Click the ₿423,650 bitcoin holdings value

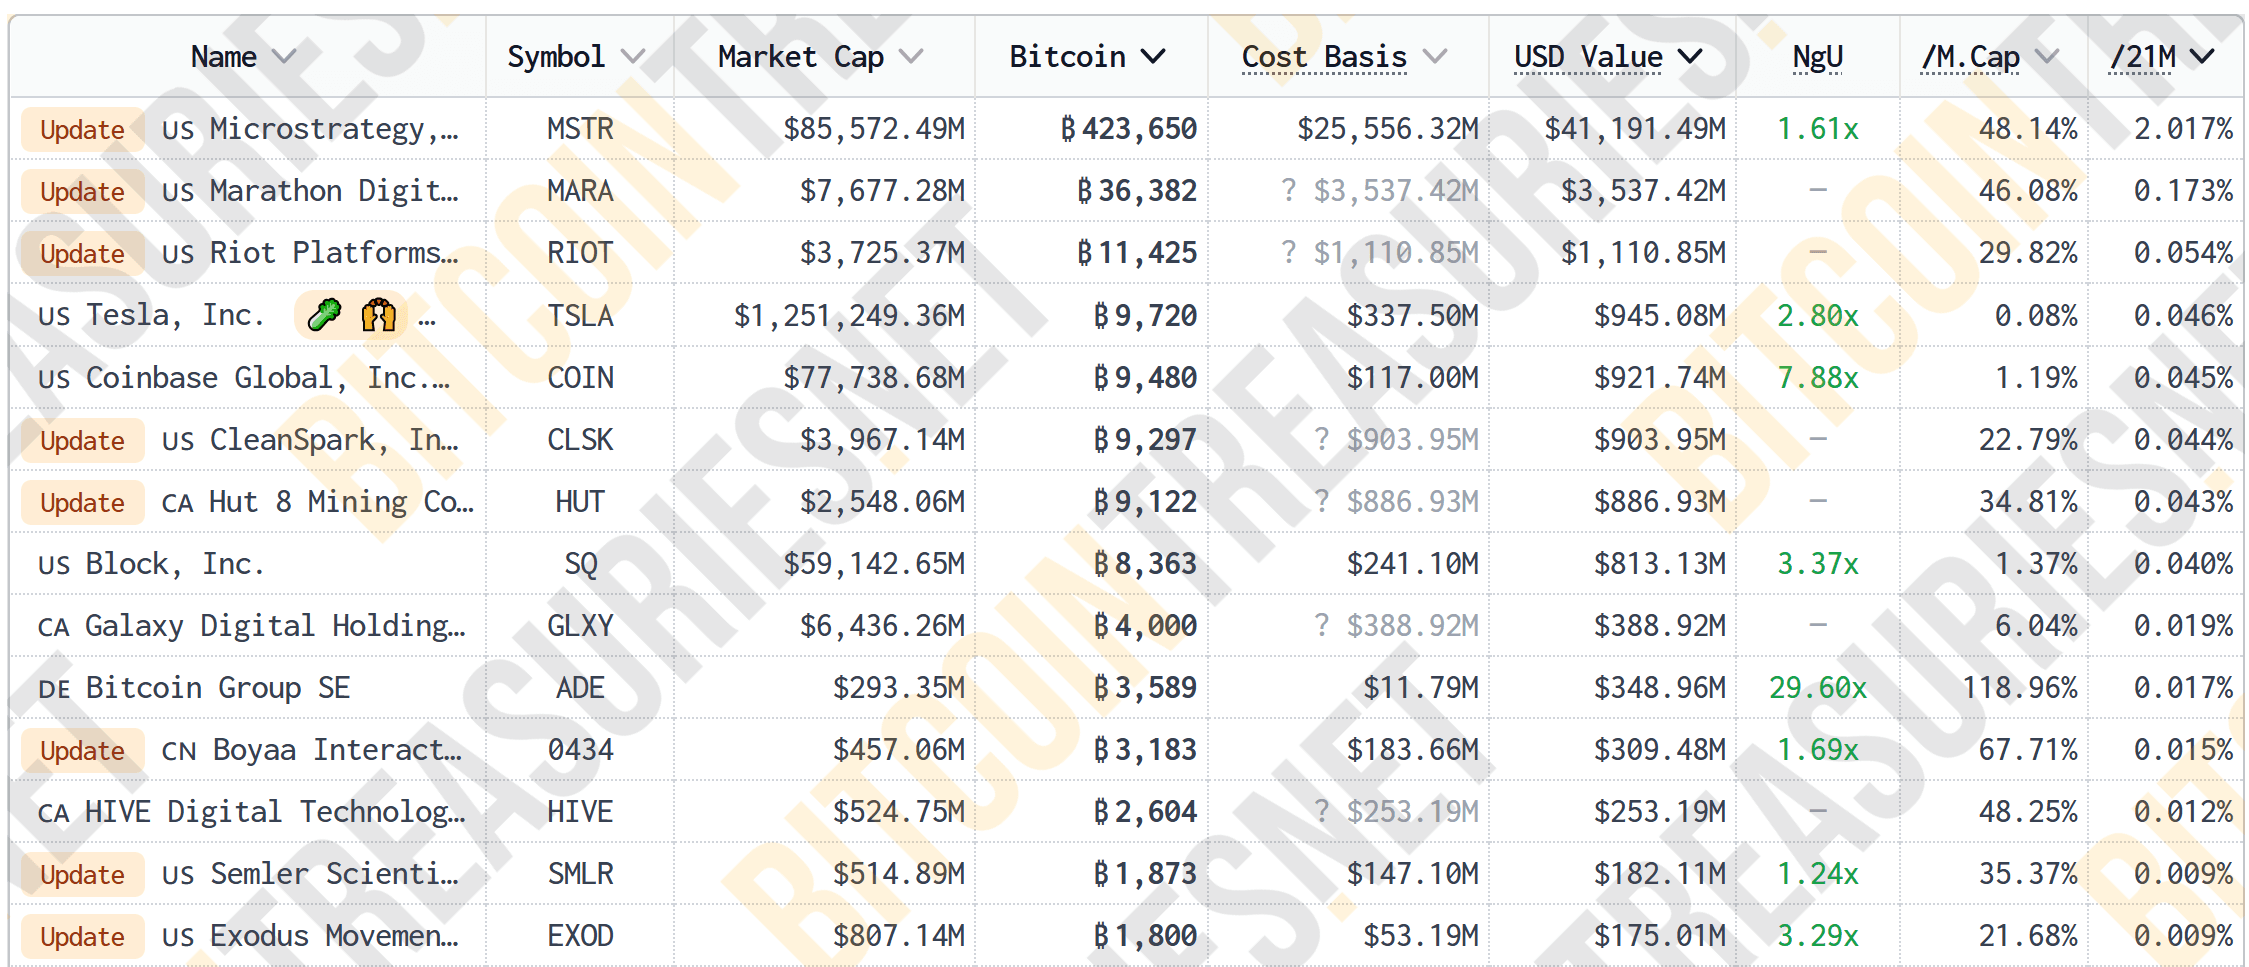(1128, 129)
